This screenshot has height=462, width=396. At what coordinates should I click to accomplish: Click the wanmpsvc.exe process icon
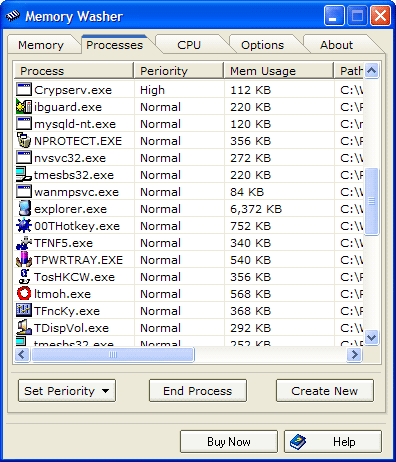[24, 192]
